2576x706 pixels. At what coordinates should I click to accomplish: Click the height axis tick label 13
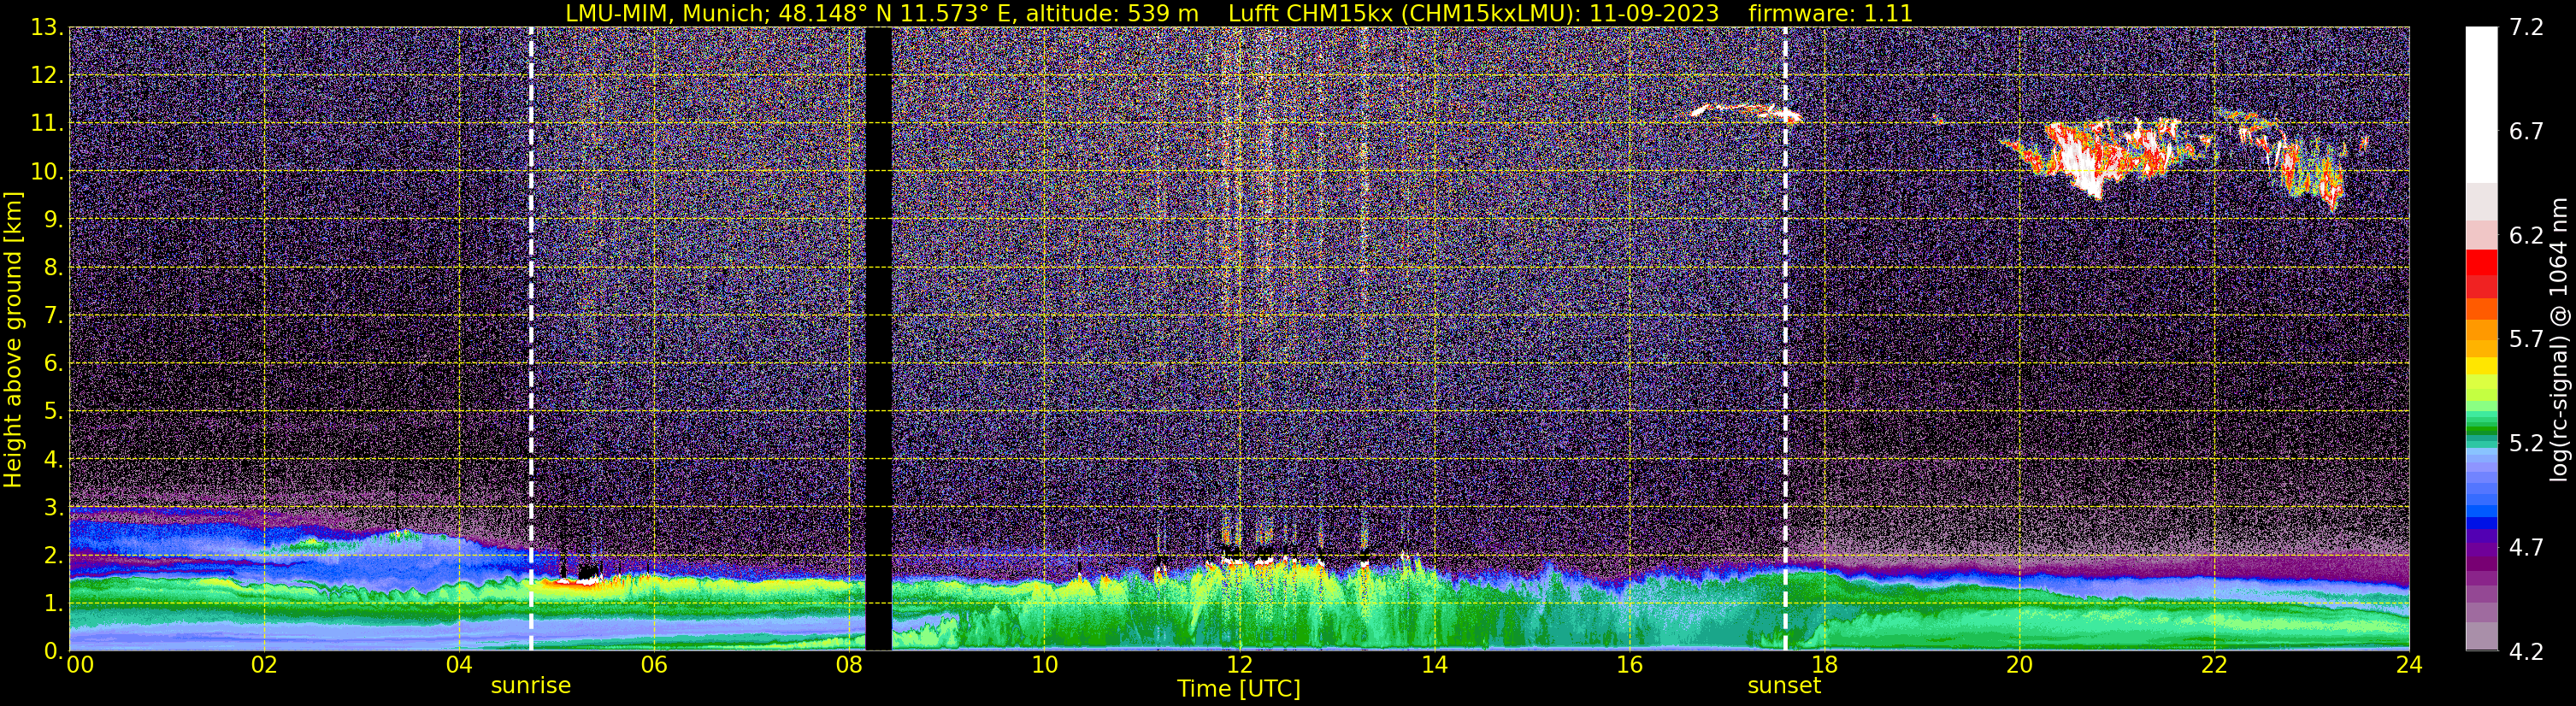(46, 27)
